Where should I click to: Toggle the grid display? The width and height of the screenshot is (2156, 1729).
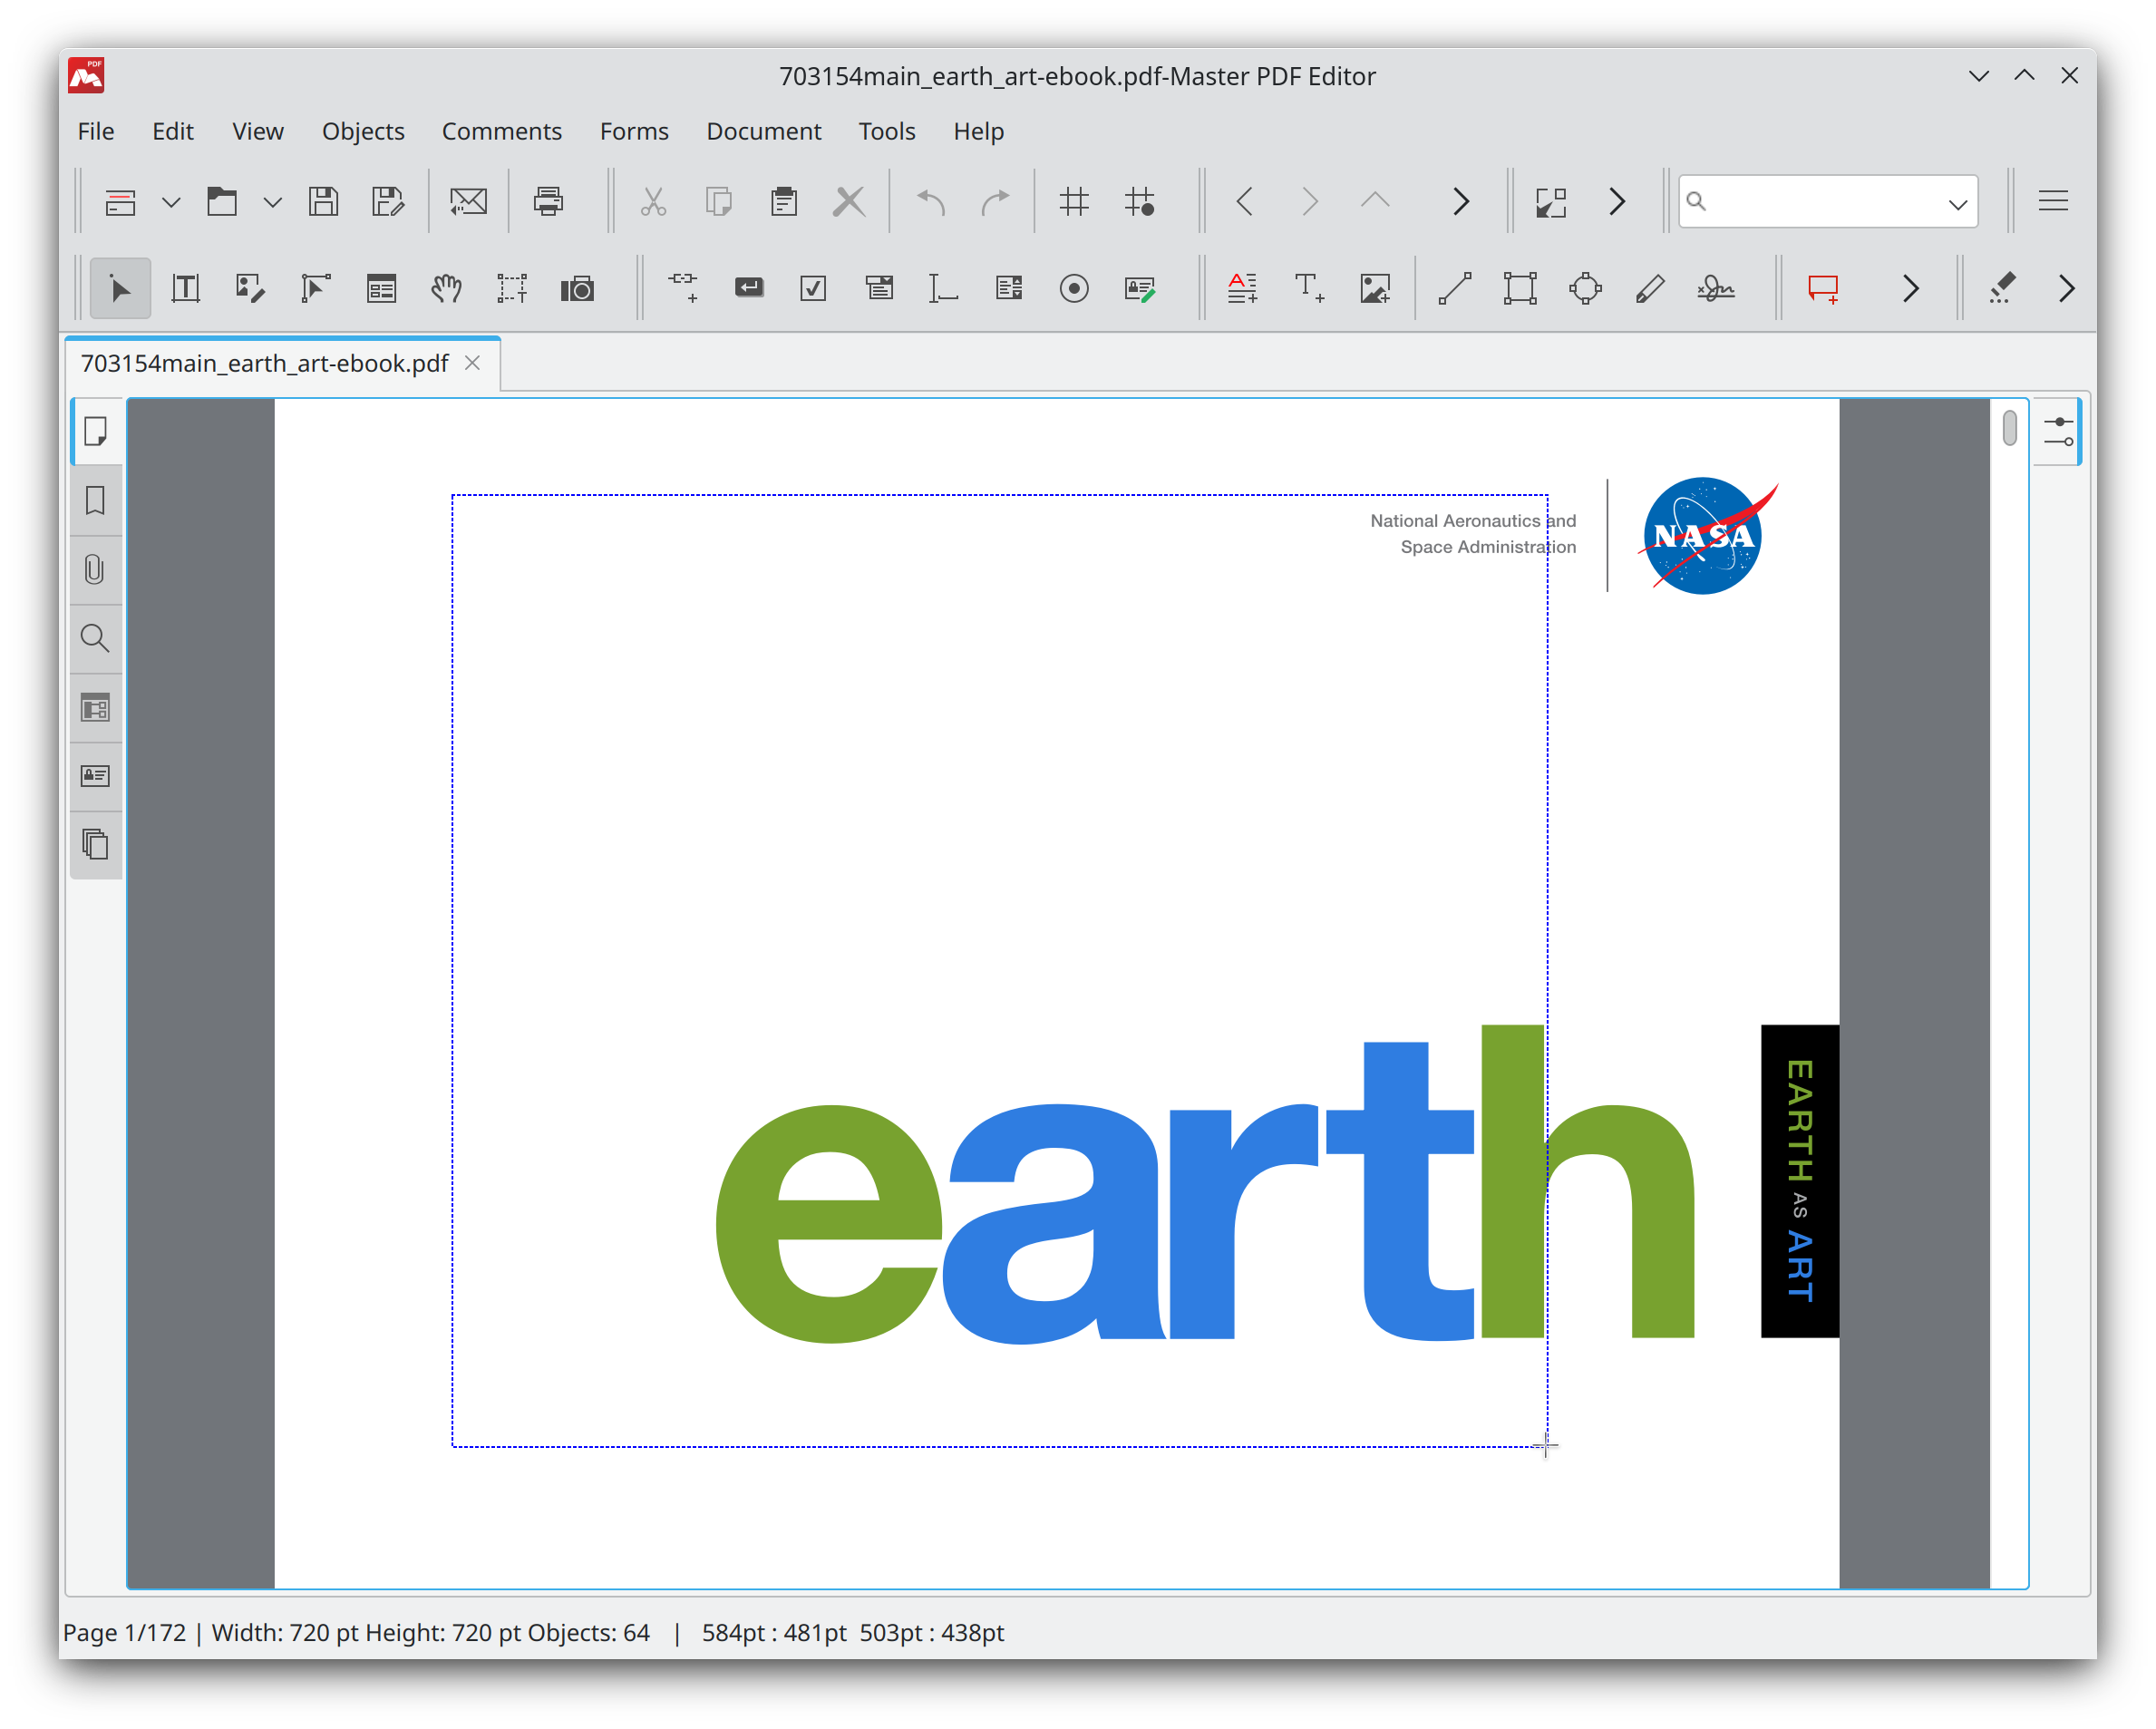tap(1074, 202)
